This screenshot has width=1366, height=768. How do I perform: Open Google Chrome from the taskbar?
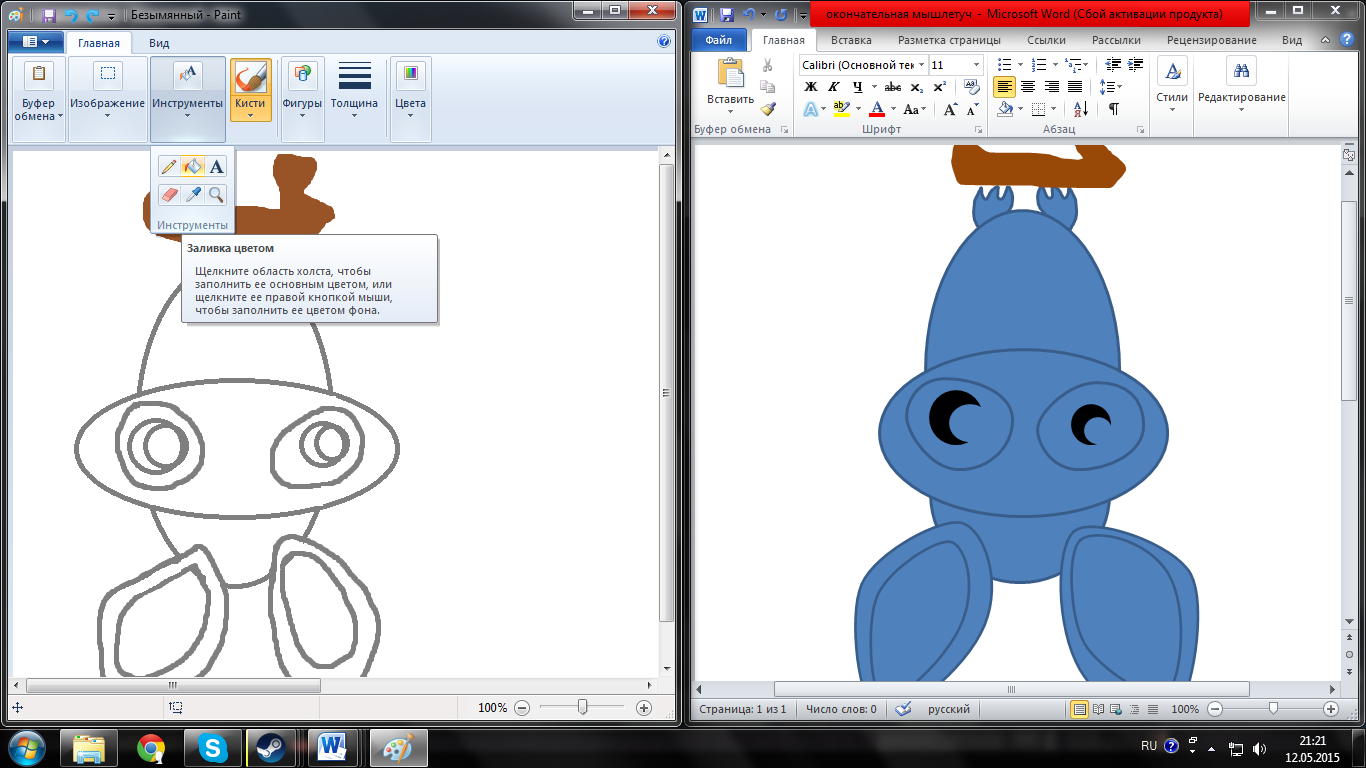pos(151,747)
